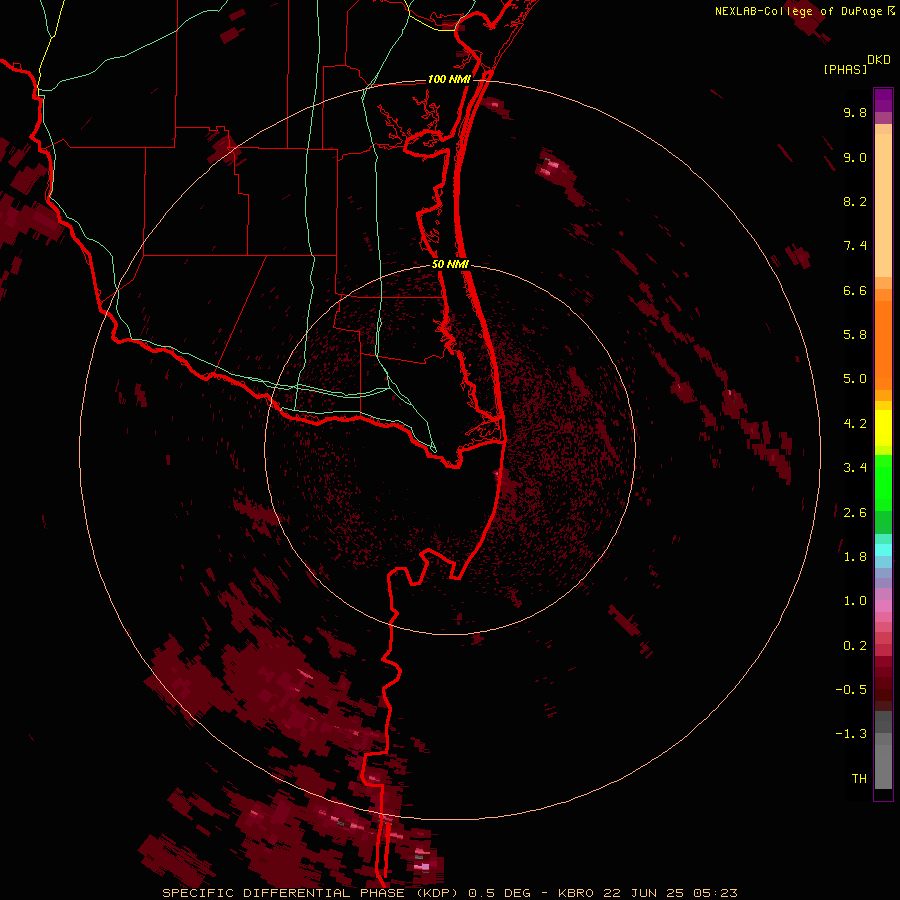Pick the light peach segment of color bar
Screen dimensions: 900x900
883,205
